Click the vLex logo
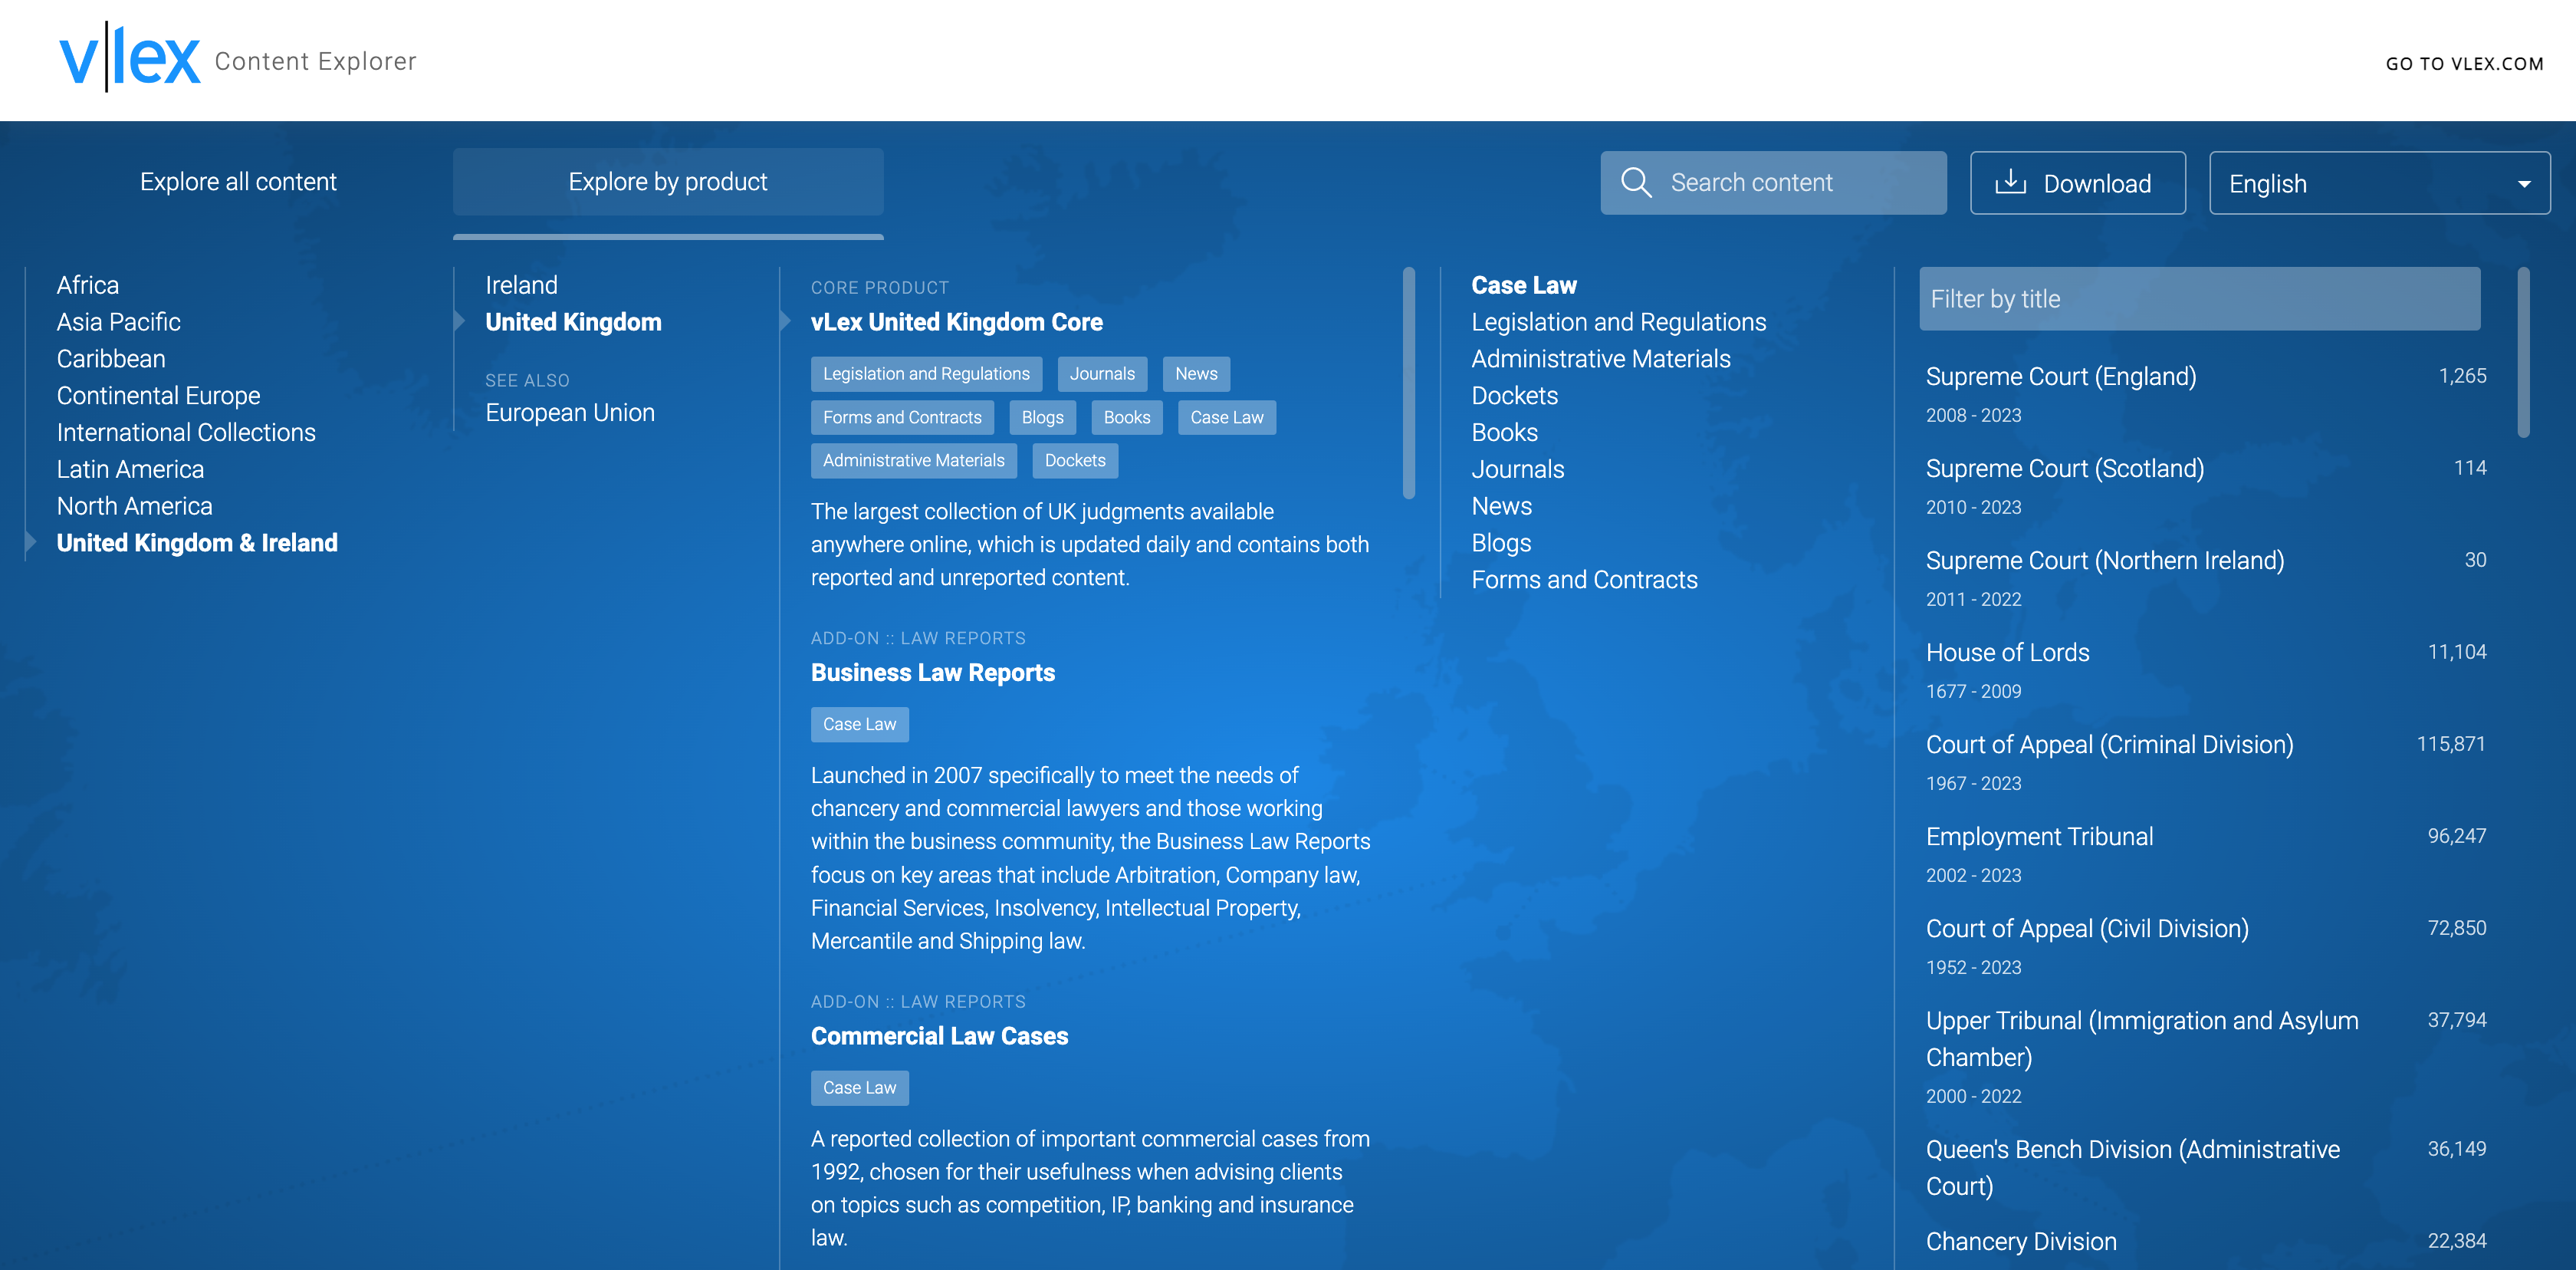Image resolution: width=2576 pixels, height=1270 pixels. point(130,58)
